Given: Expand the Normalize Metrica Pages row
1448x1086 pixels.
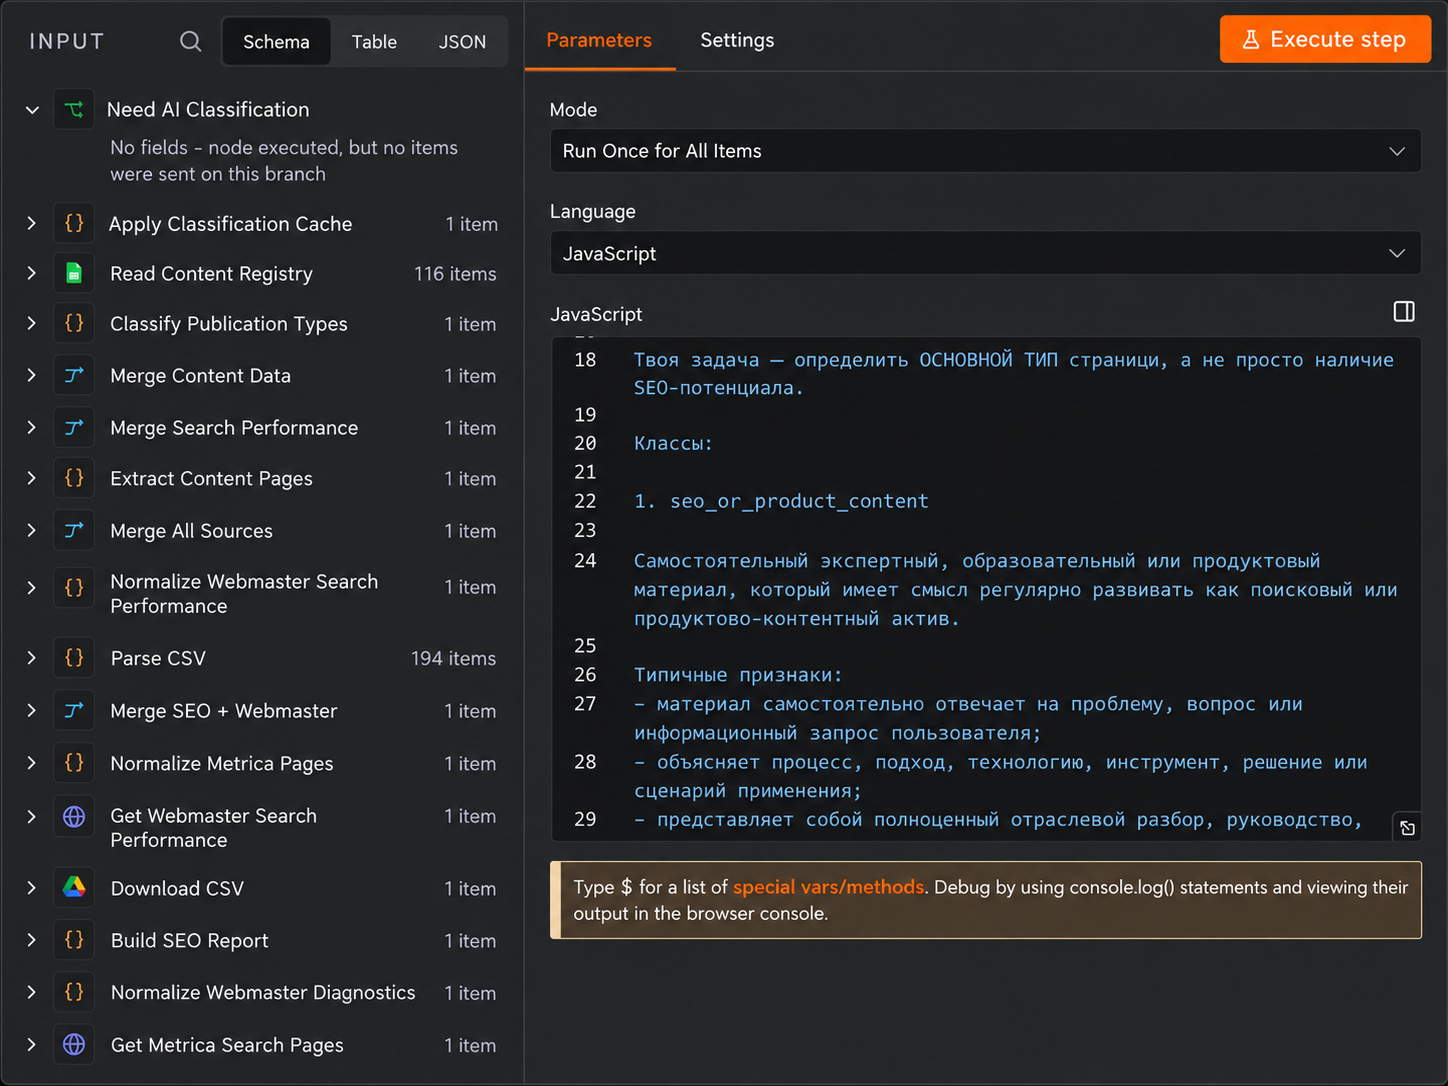Looking at the screenshot, I should coord(32,763).
